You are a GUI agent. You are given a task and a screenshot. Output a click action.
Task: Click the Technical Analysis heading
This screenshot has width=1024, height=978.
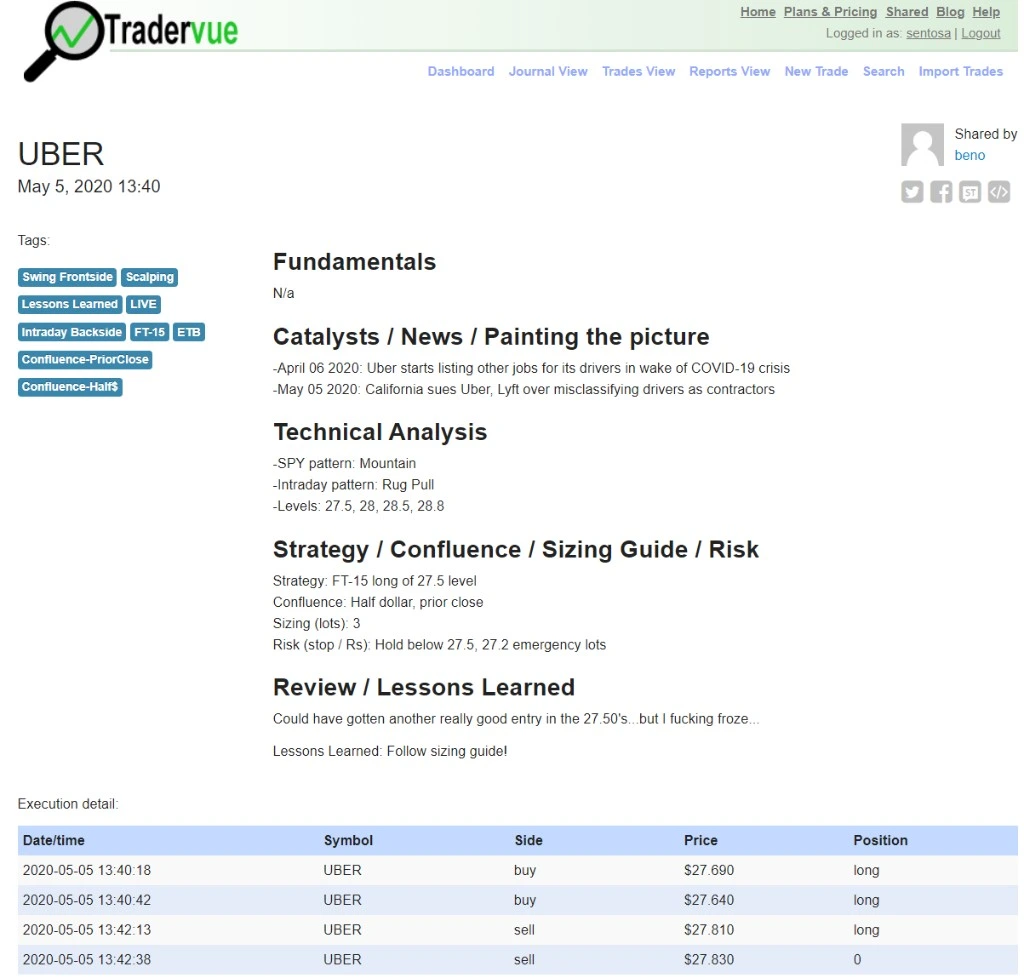(x=380, y=432)
